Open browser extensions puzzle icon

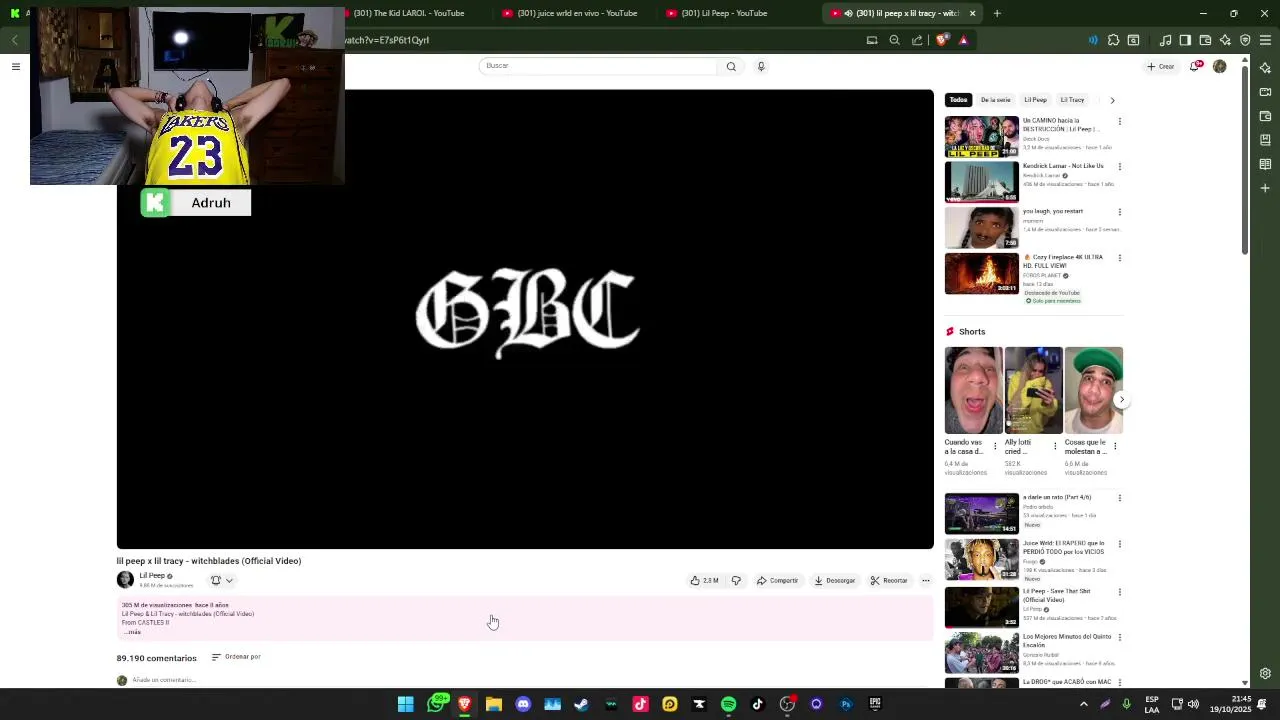pyautogui.click(x=1113, y=40)
